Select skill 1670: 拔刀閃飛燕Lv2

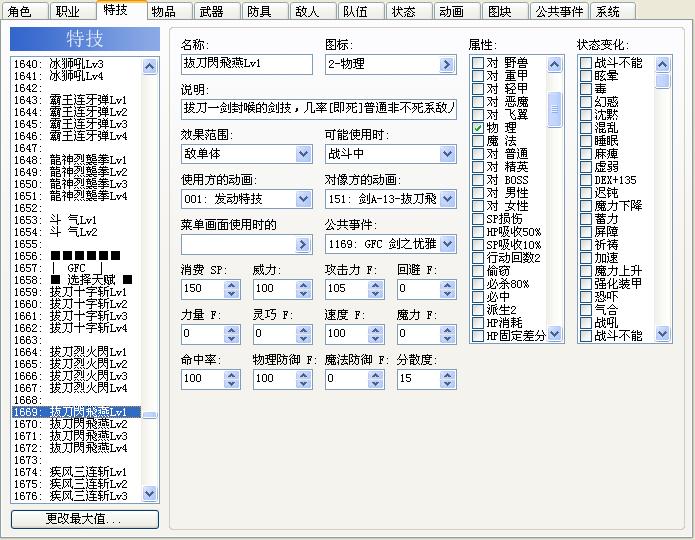[76, 424]
